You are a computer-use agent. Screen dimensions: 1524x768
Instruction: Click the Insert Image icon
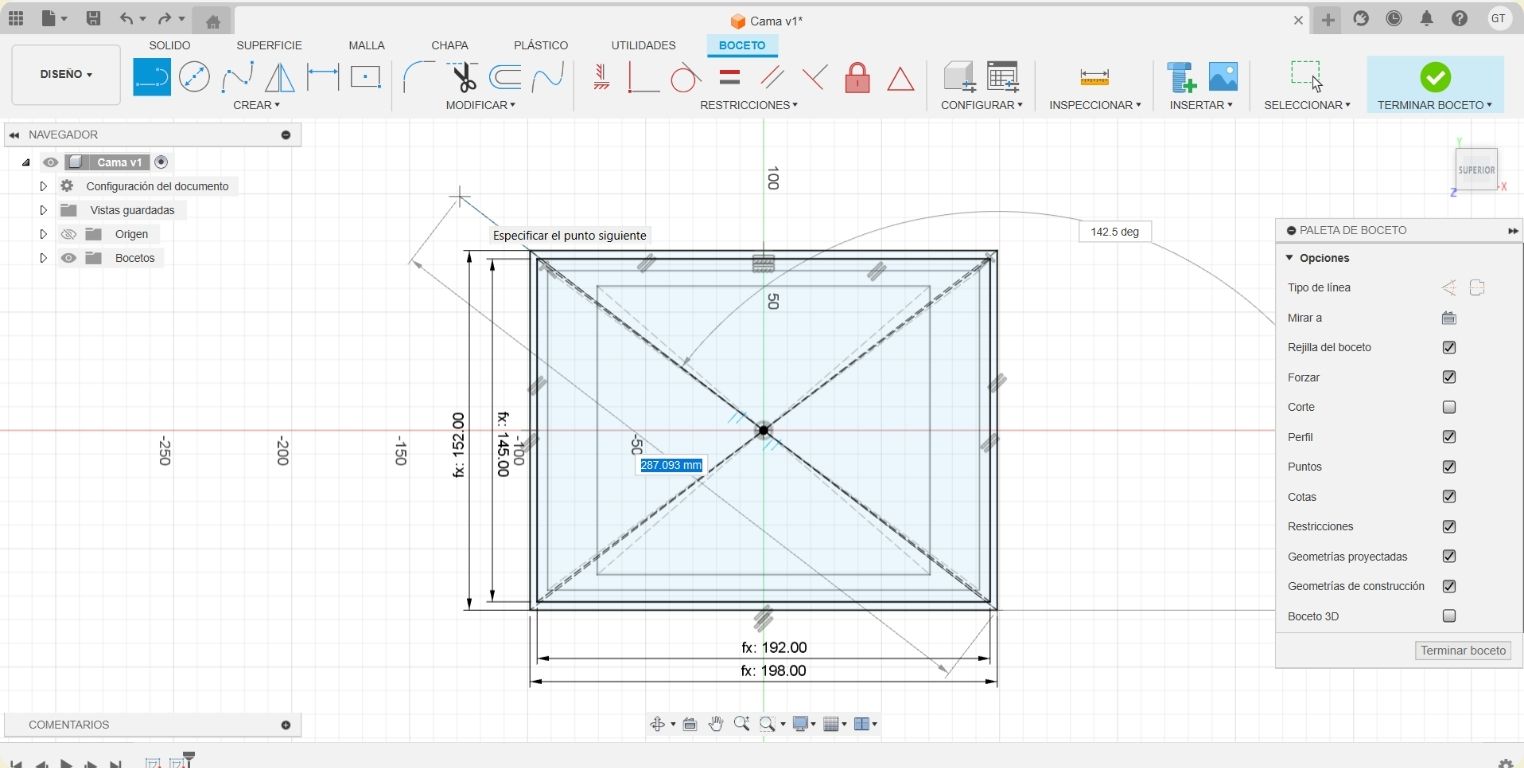[x=1223, y=77]
